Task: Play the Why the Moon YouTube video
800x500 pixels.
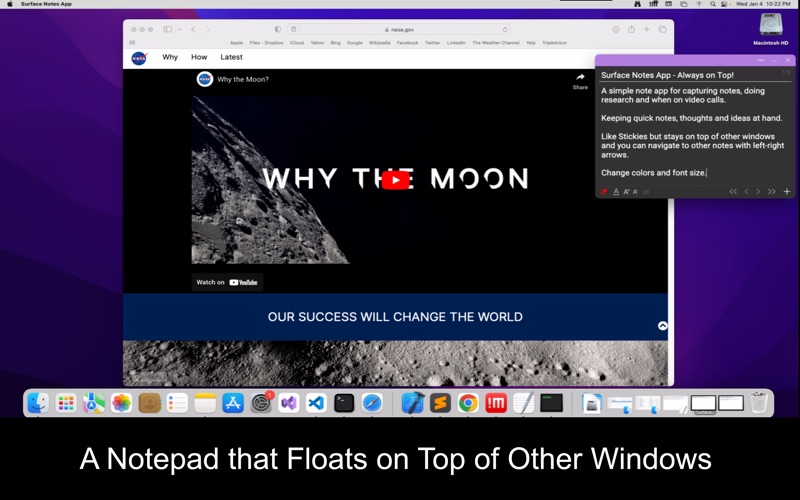Action: tap(395, 180)
